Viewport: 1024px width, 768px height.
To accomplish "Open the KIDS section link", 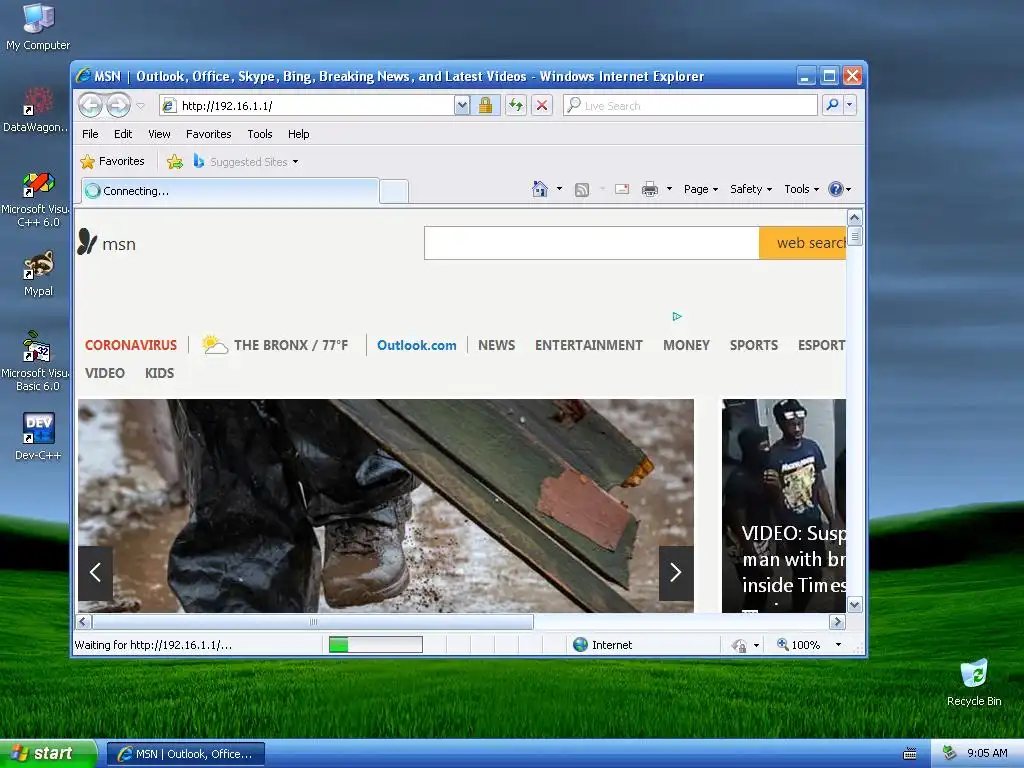I will pyautogui.click(x=159, y=373).
